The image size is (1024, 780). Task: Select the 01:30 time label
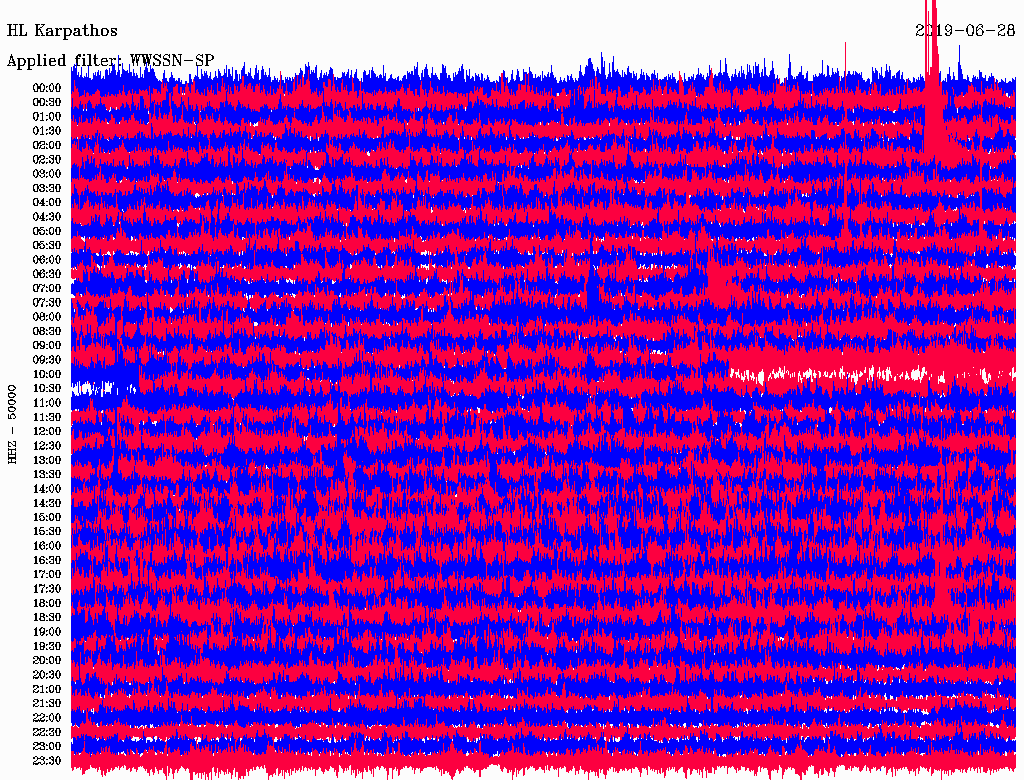pyautogui.click(x=47, y=131)
